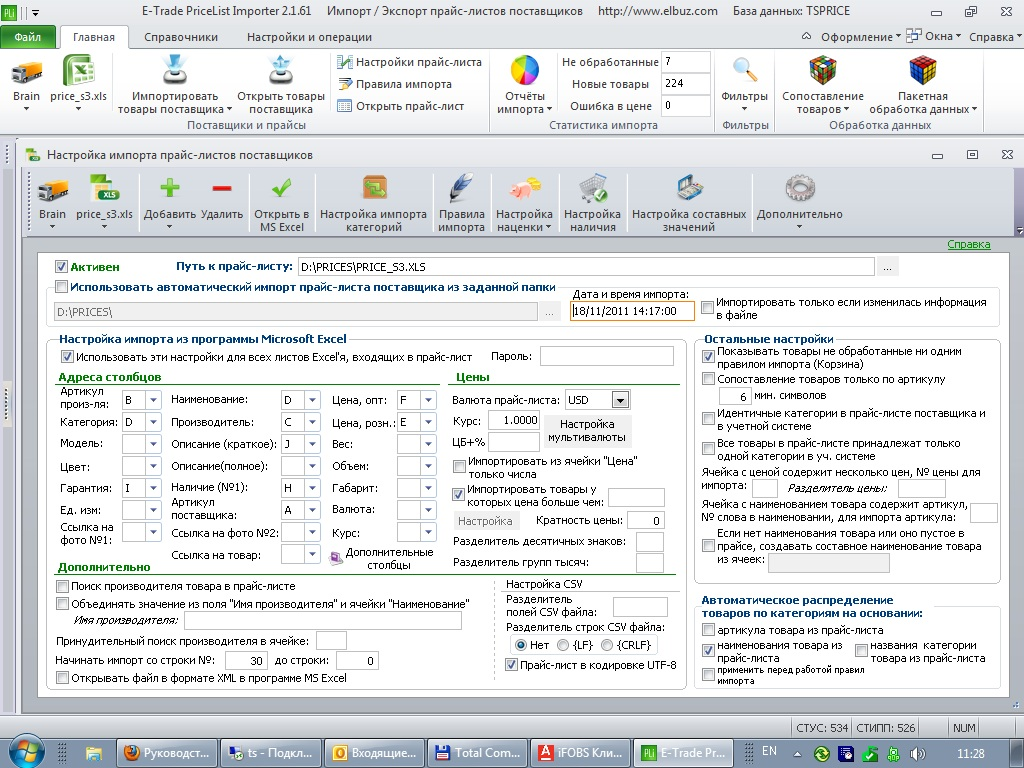This screenshot has height=768, width=1024.
Task: Click Дополнительные столбцы icon
Action: (336, 558)
